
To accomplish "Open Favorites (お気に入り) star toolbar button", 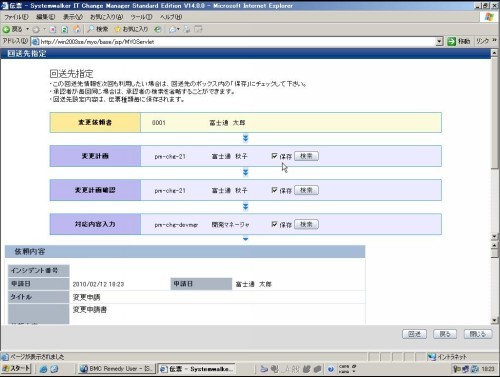I will [x=131, y=29].
